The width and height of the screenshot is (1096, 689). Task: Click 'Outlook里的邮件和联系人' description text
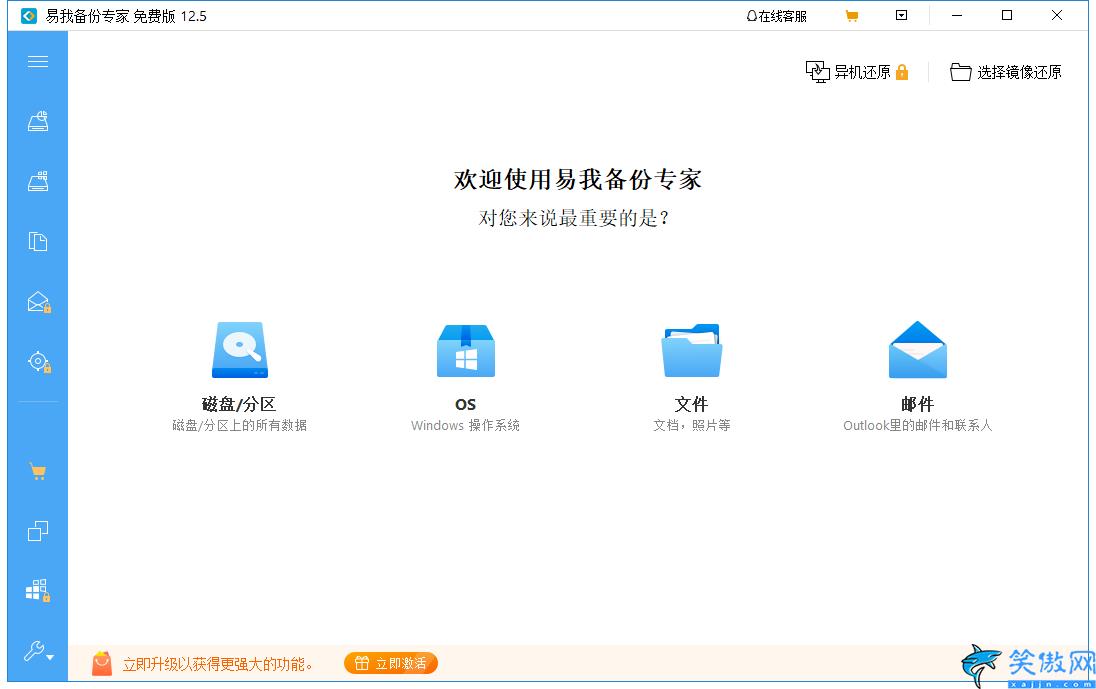pos(917,426)
